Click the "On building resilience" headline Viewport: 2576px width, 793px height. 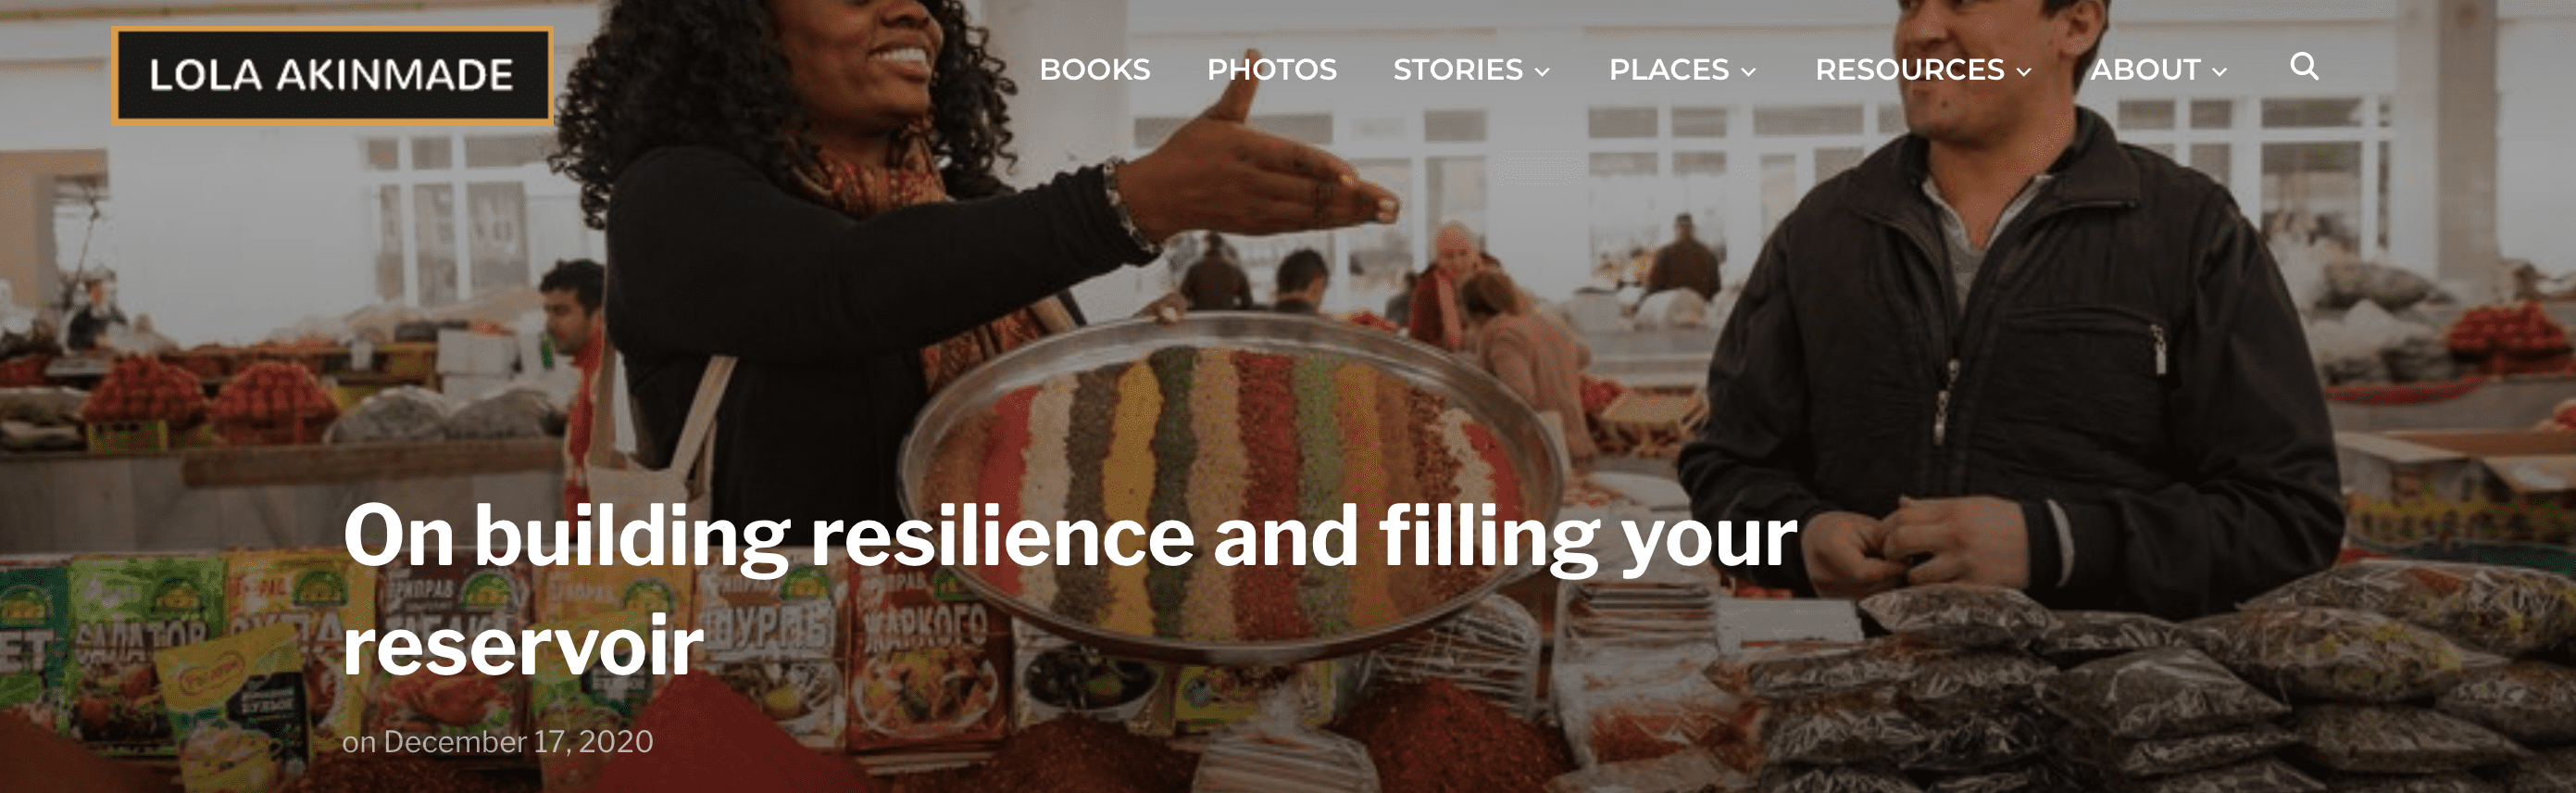(1070, 590)
